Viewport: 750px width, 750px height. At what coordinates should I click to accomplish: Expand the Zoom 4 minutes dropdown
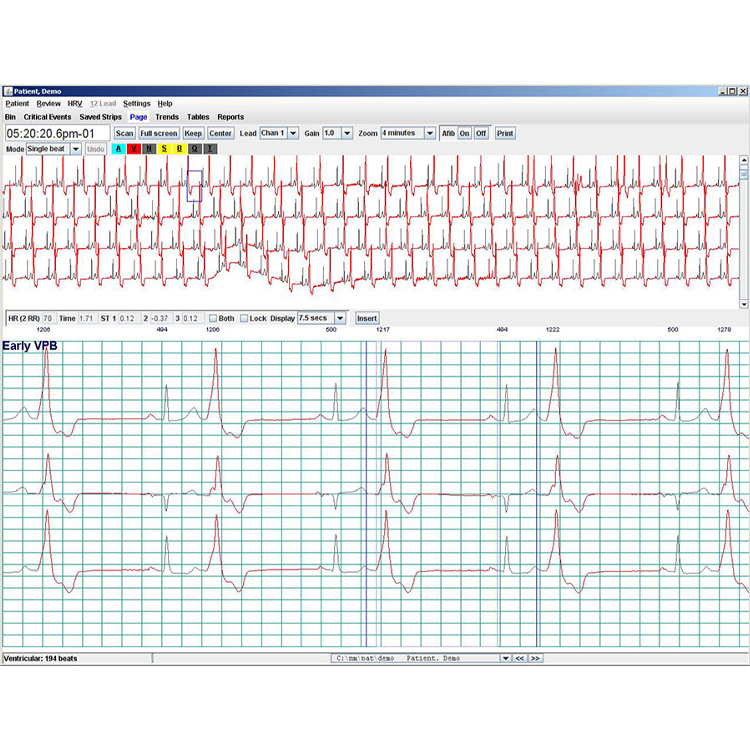point(408,133)
